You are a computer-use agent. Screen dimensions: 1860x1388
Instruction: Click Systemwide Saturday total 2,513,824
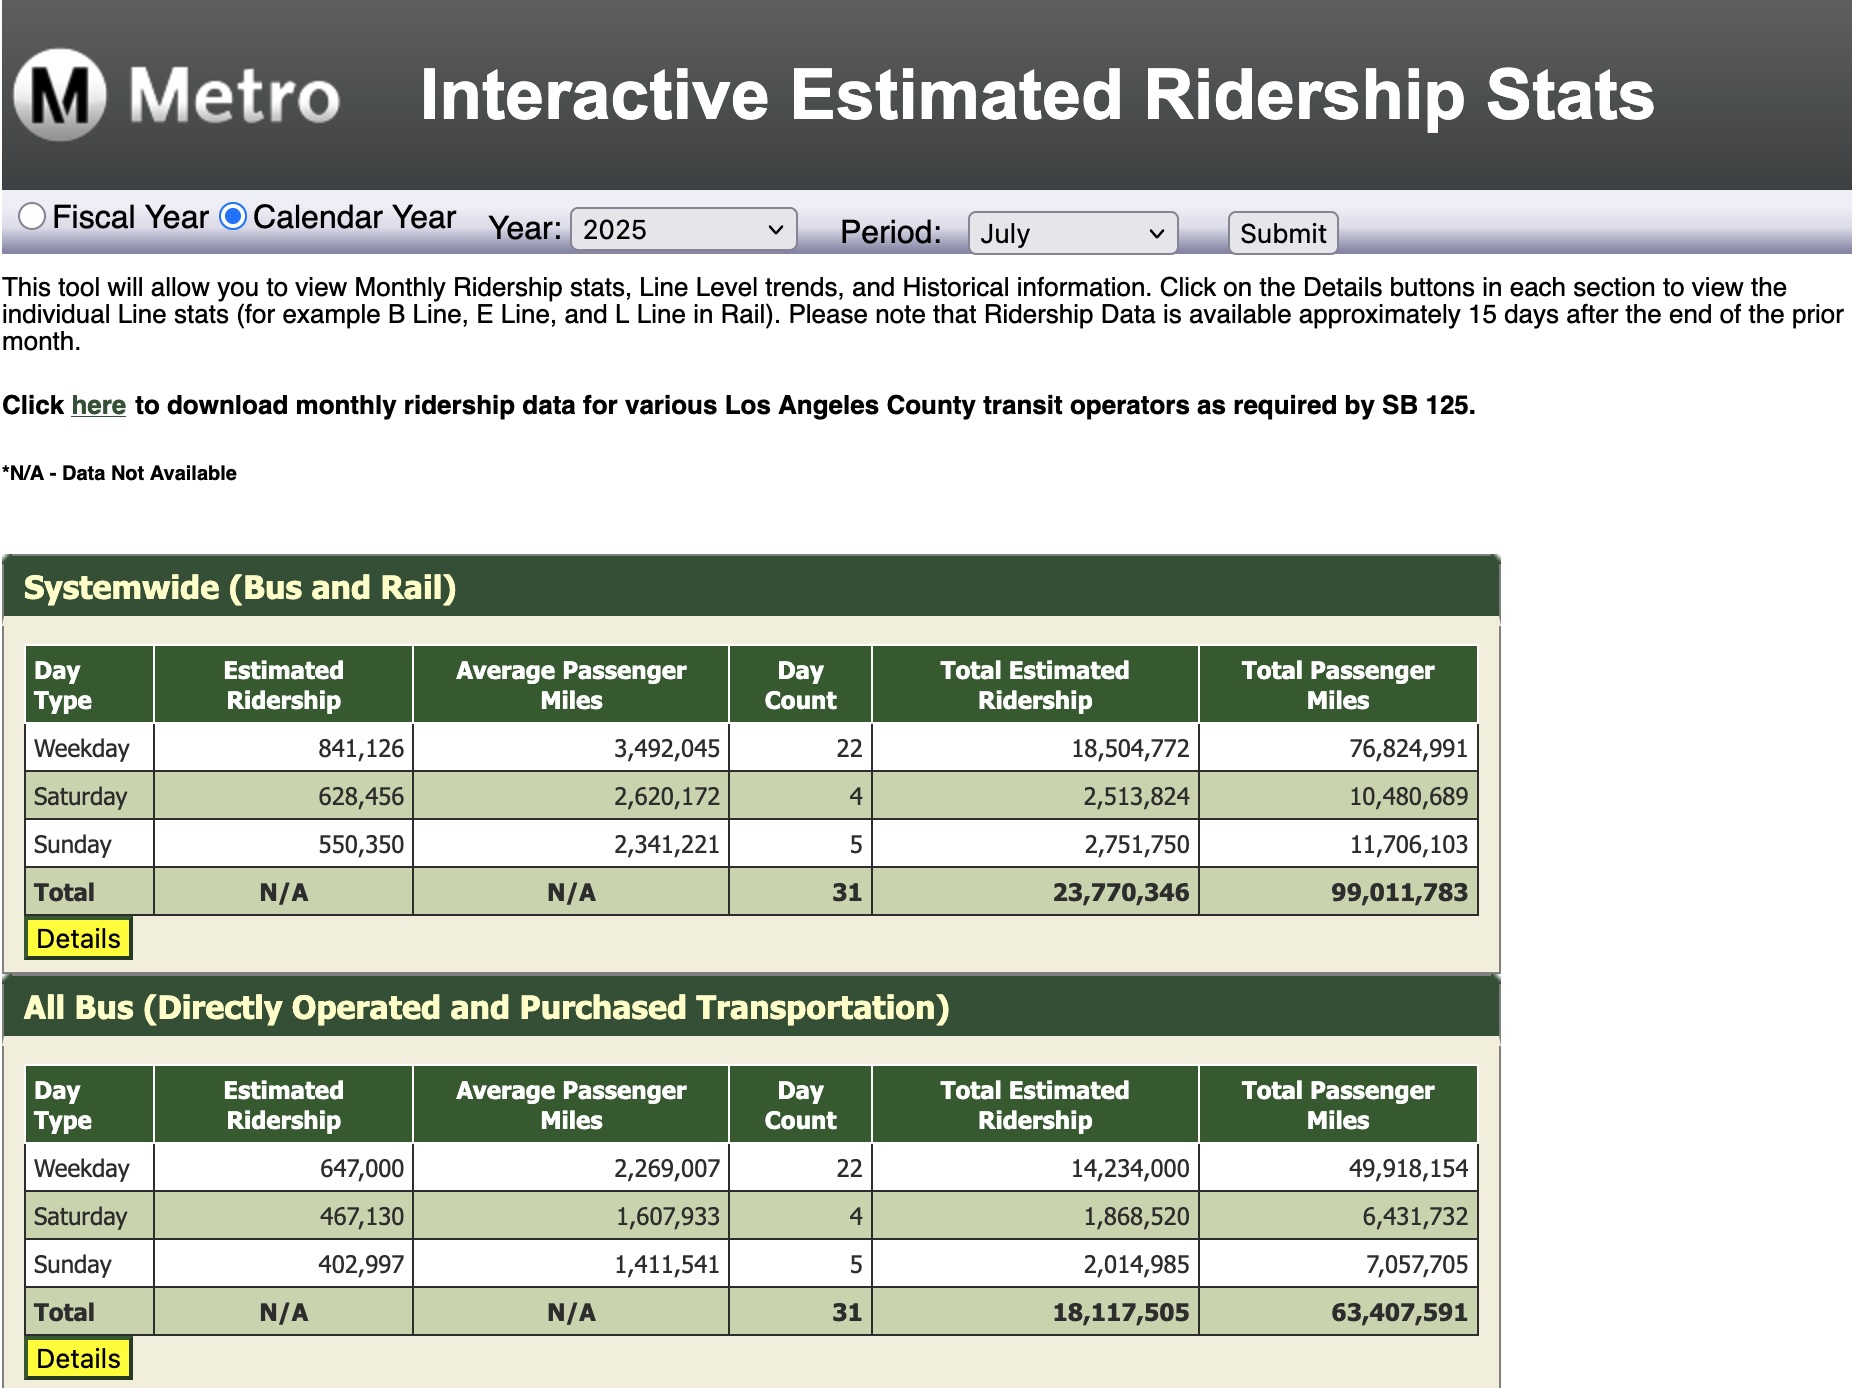tap(1137, 796)
